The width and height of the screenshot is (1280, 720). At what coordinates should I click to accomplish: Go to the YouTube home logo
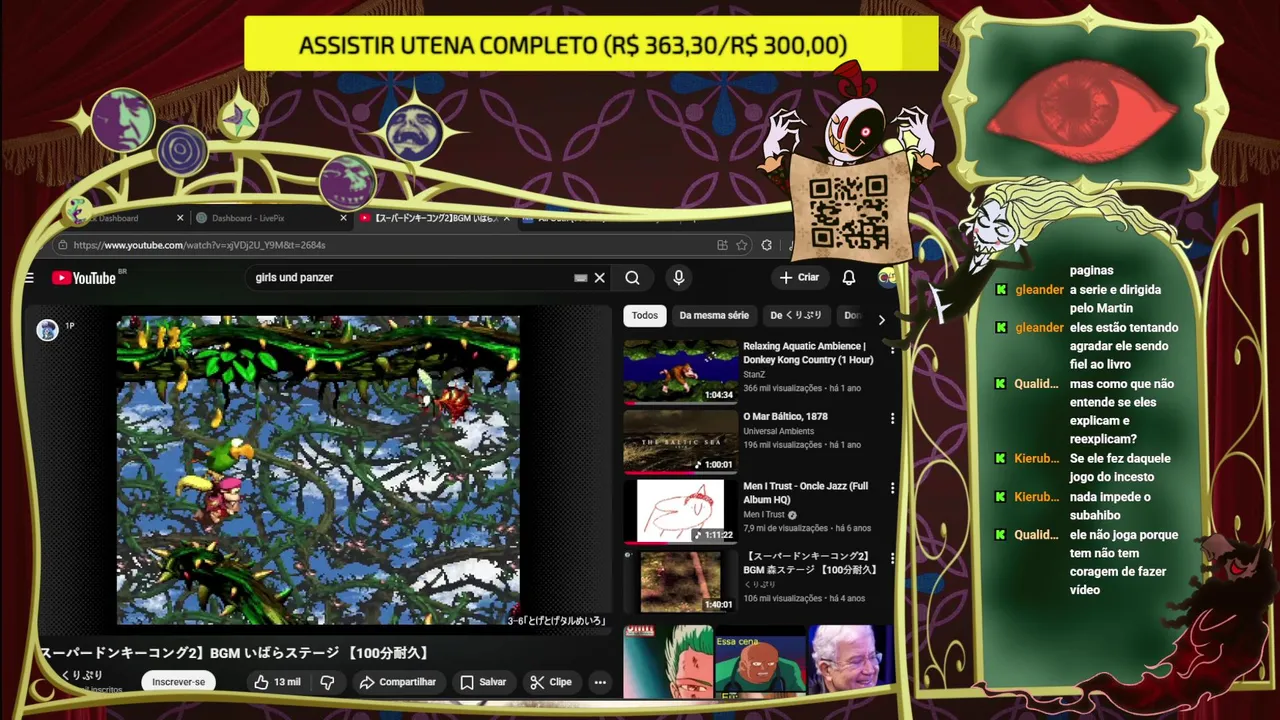tap(84, 278)
